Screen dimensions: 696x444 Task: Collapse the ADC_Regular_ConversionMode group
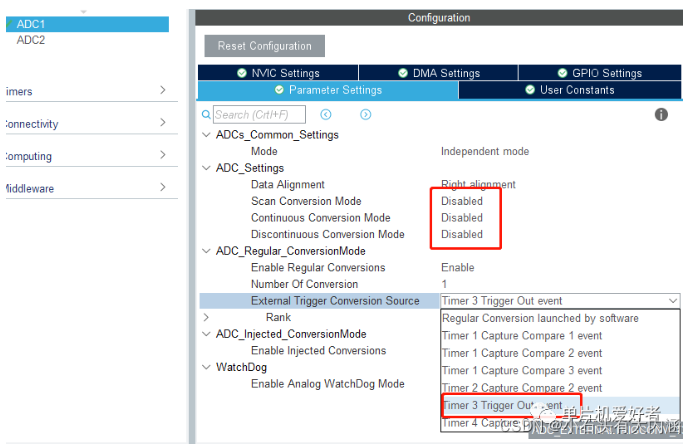click(x=206, y=251)
